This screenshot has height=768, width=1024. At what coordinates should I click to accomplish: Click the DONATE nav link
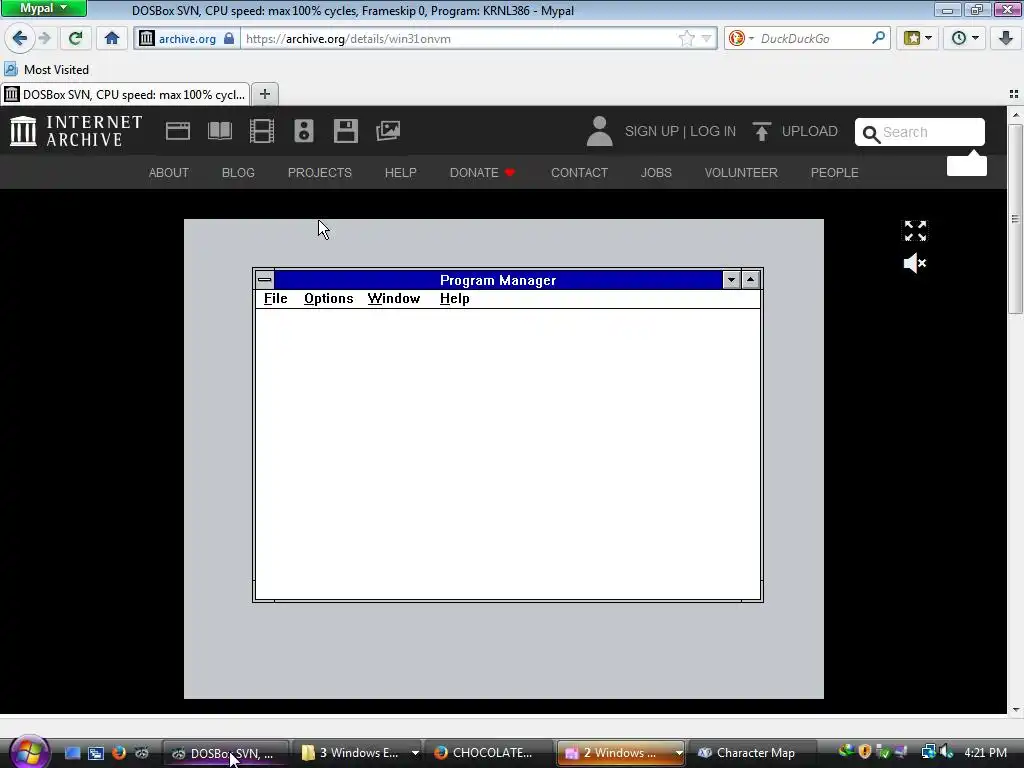click(483, 172)
